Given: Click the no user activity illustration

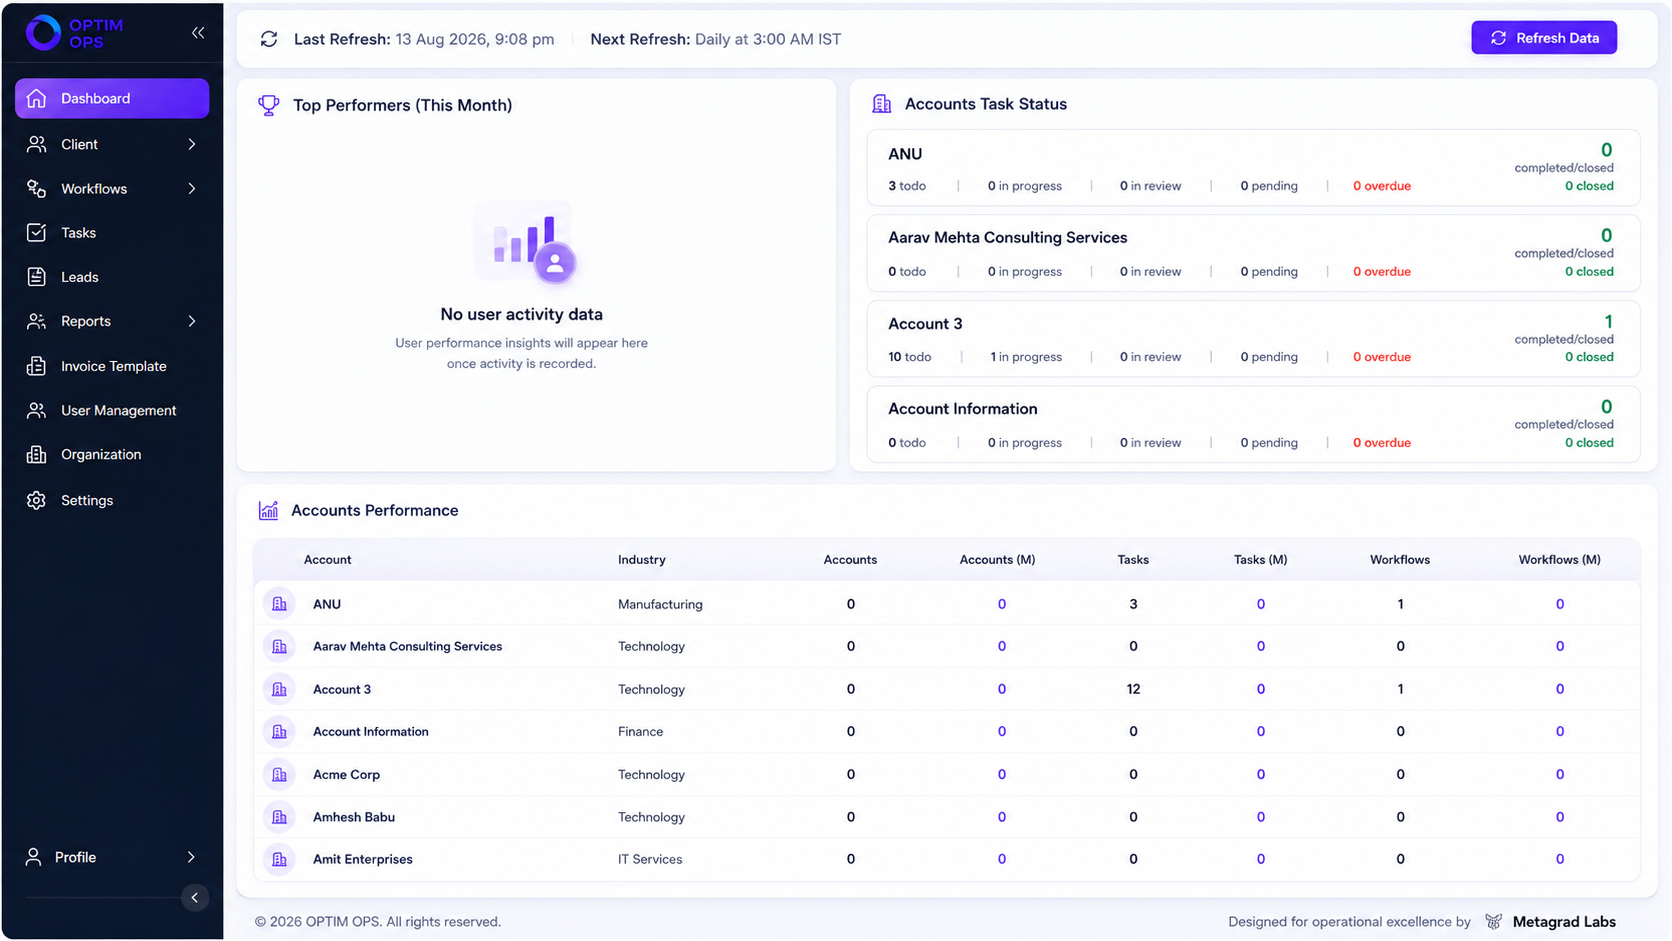Looking at the screenshot, I should coord(526,243).
